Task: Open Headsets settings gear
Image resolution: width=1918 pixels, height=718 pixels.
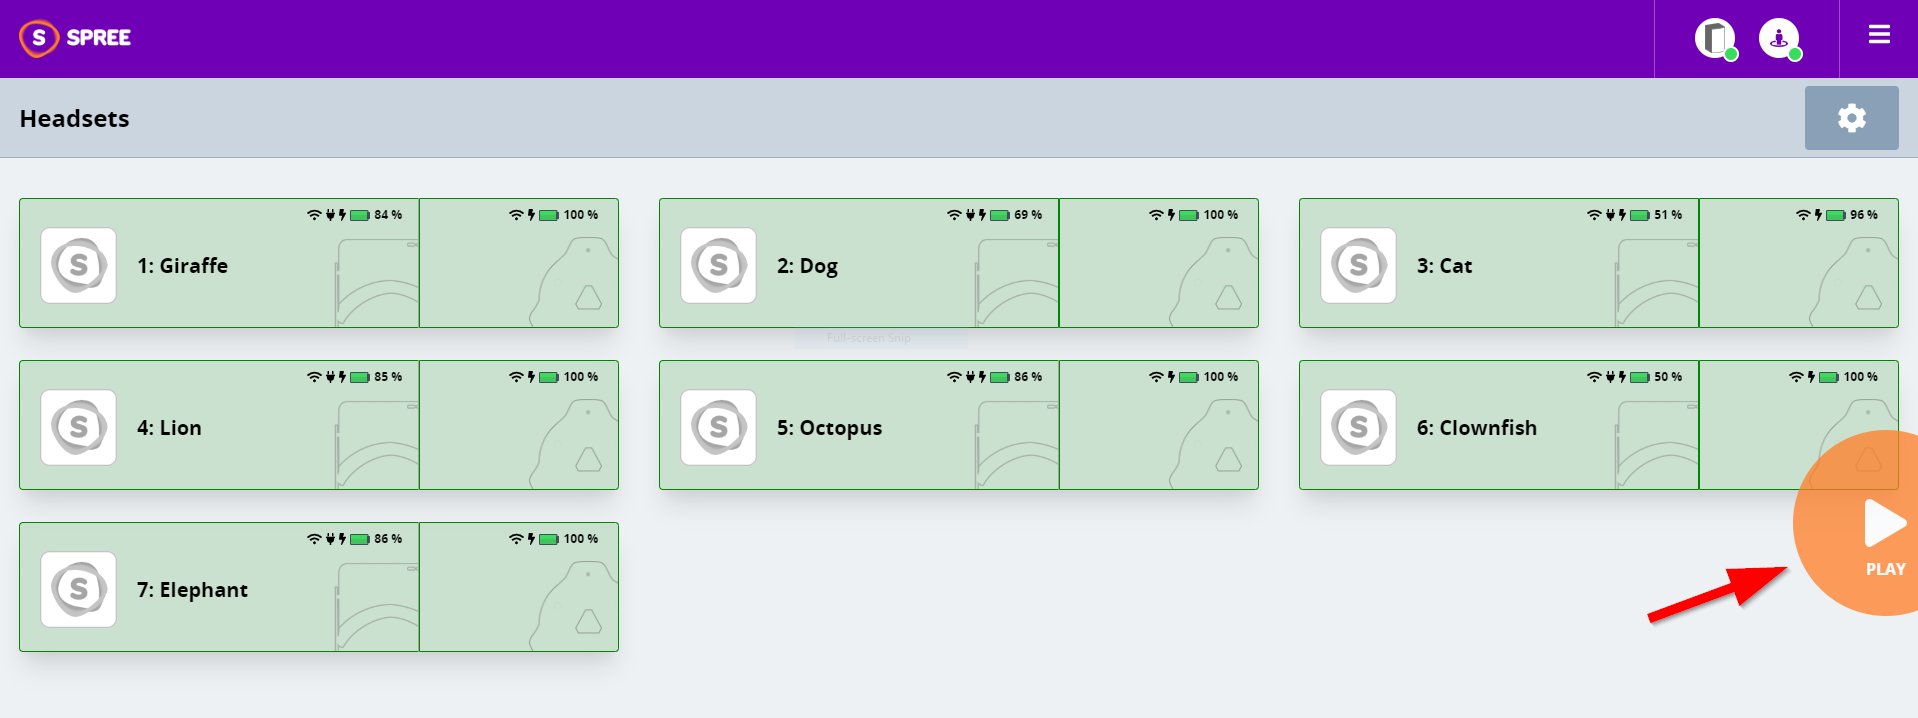Action: pos(1851,118)
